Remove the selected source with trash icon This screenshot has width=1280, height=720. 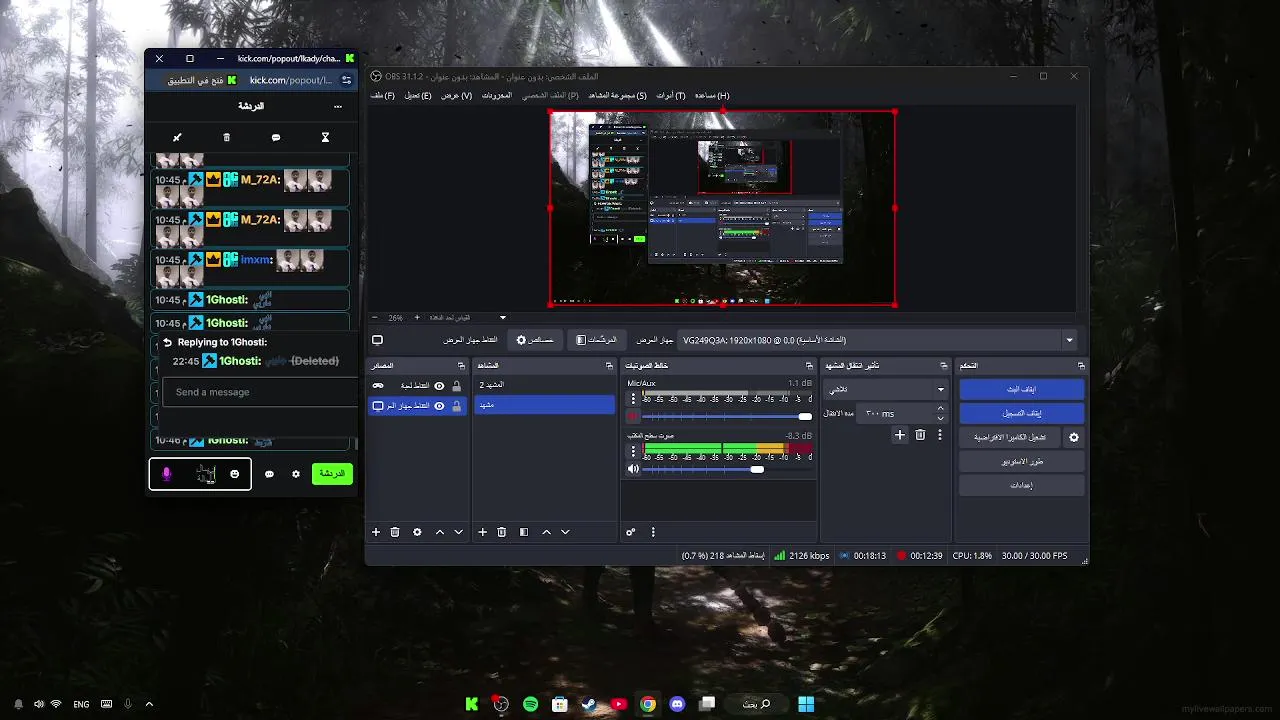[395, 532]
